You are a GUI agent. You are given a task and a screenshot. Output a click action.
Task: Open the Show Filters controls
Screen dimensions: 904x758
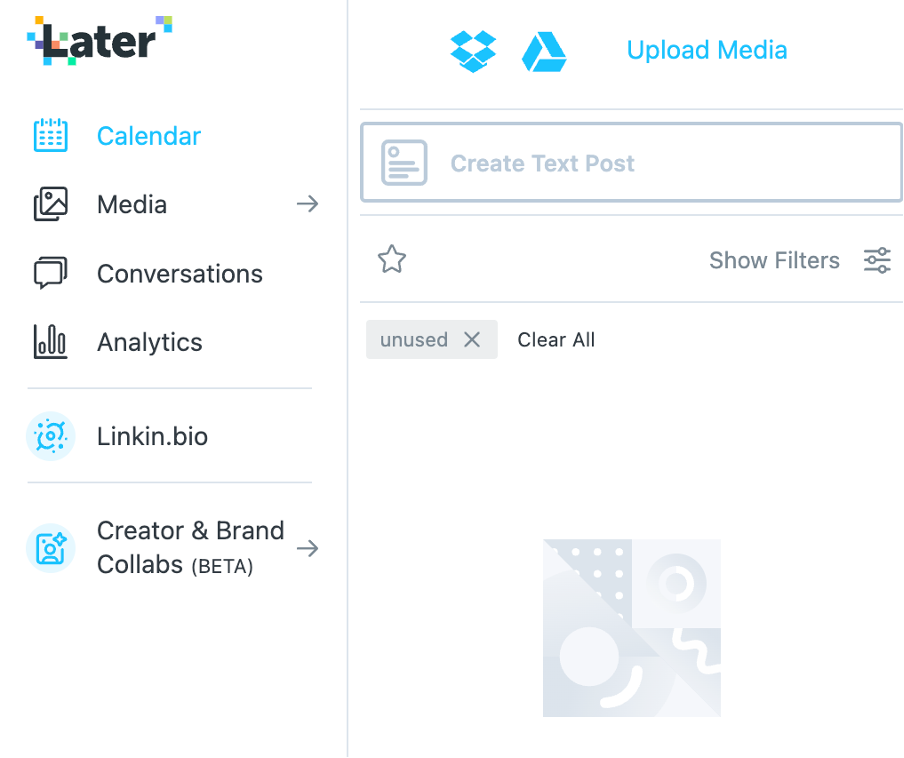tap(774, 260)
